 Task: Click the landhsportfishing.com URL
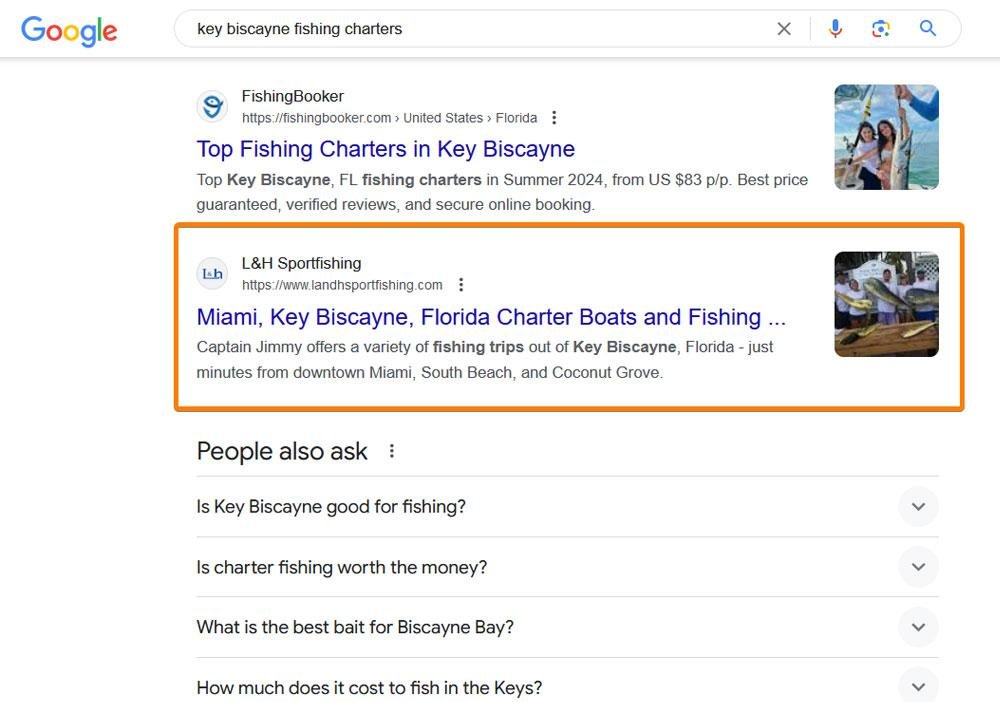tap(342, 285)
